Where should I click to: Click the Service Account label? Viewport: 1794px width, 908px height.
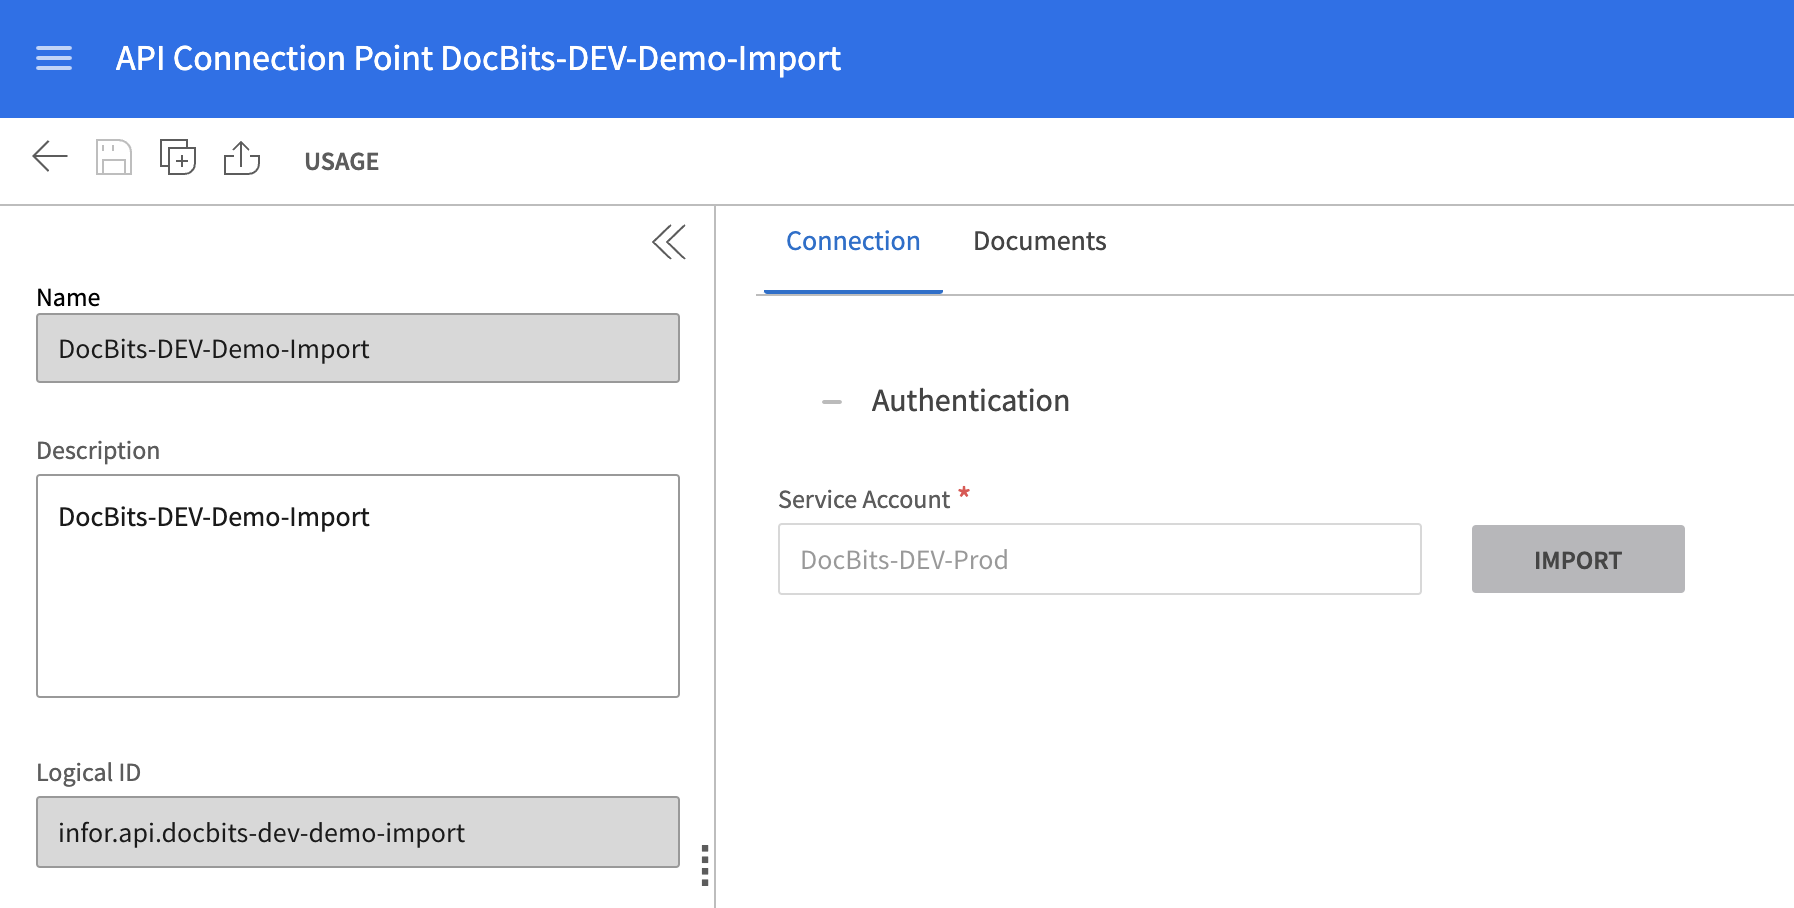(864, 500)
